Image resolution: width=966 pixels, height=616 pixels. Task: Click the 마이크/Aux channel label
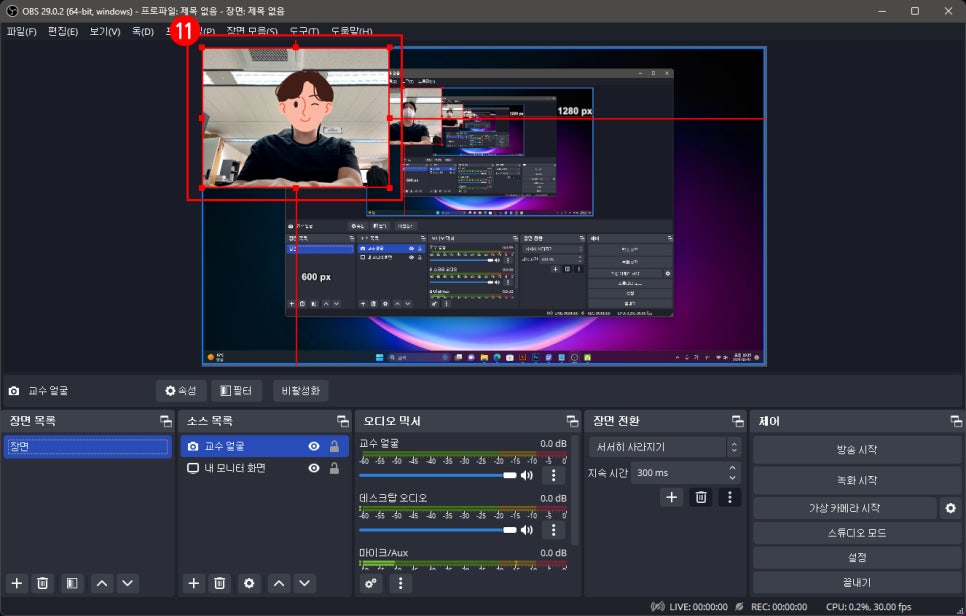(383, 553)
